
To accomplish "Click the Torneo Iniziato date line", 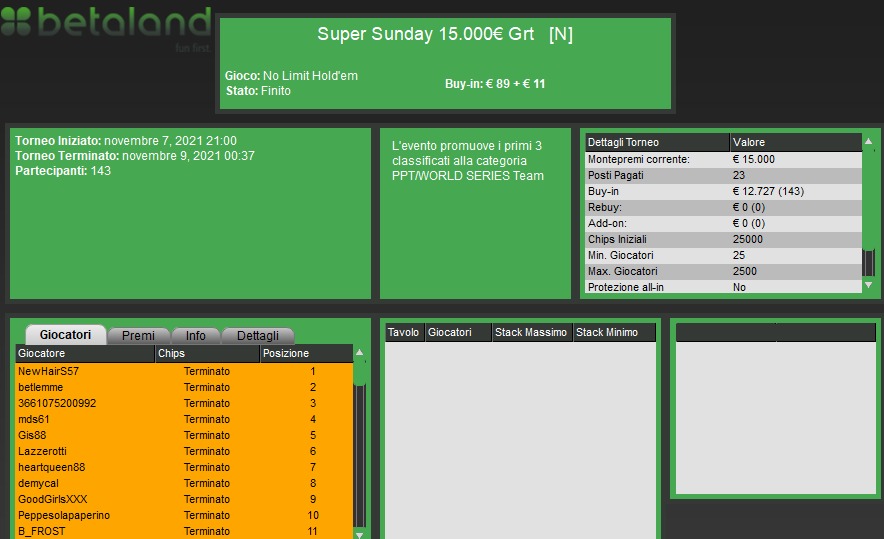I will [x=126, y=141].
